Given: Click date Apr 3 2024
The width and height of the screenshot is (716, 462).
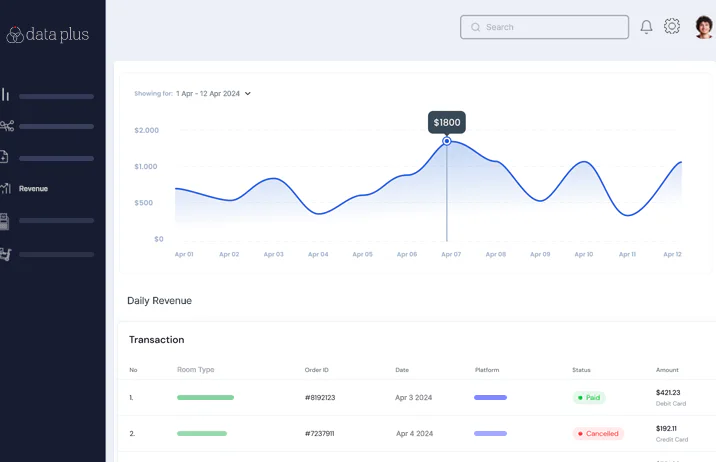Looking at the screenshot, I should (x=413, y=398).
